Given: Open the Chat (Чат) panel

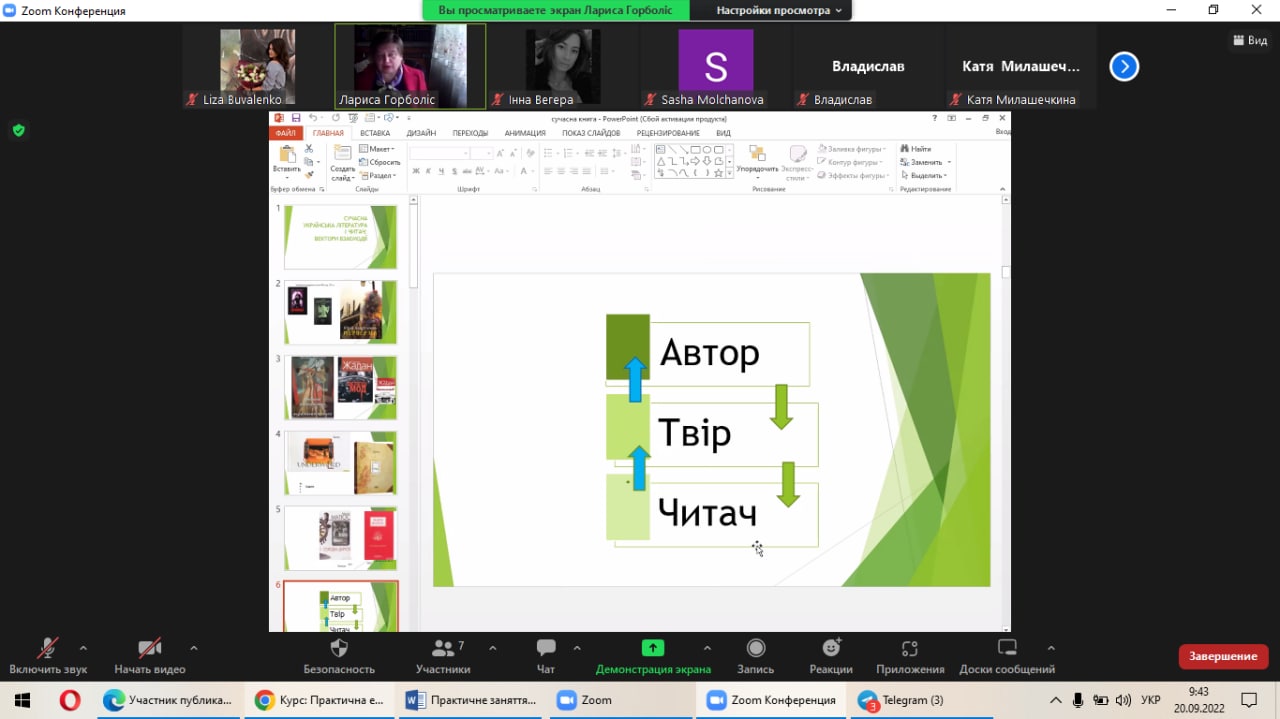Looking at the screenshot, I should (x=546, y=649).
